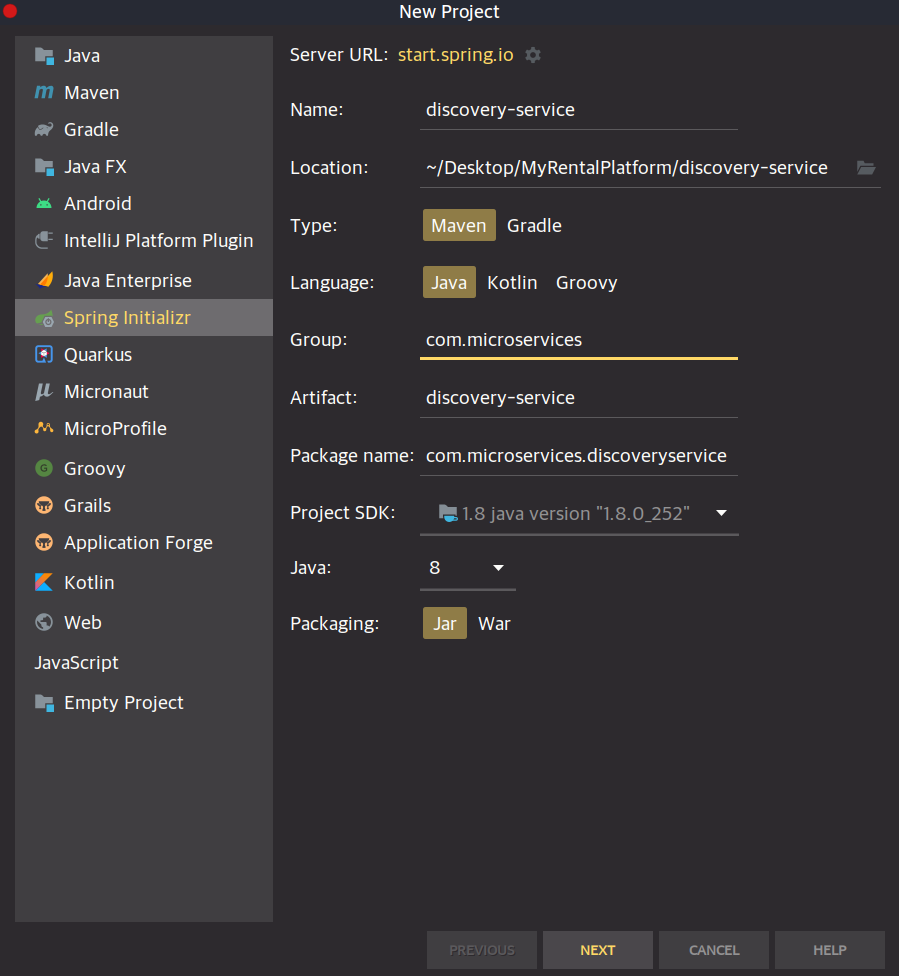
Task: Select Groovy language option
Action: point(586,283)
